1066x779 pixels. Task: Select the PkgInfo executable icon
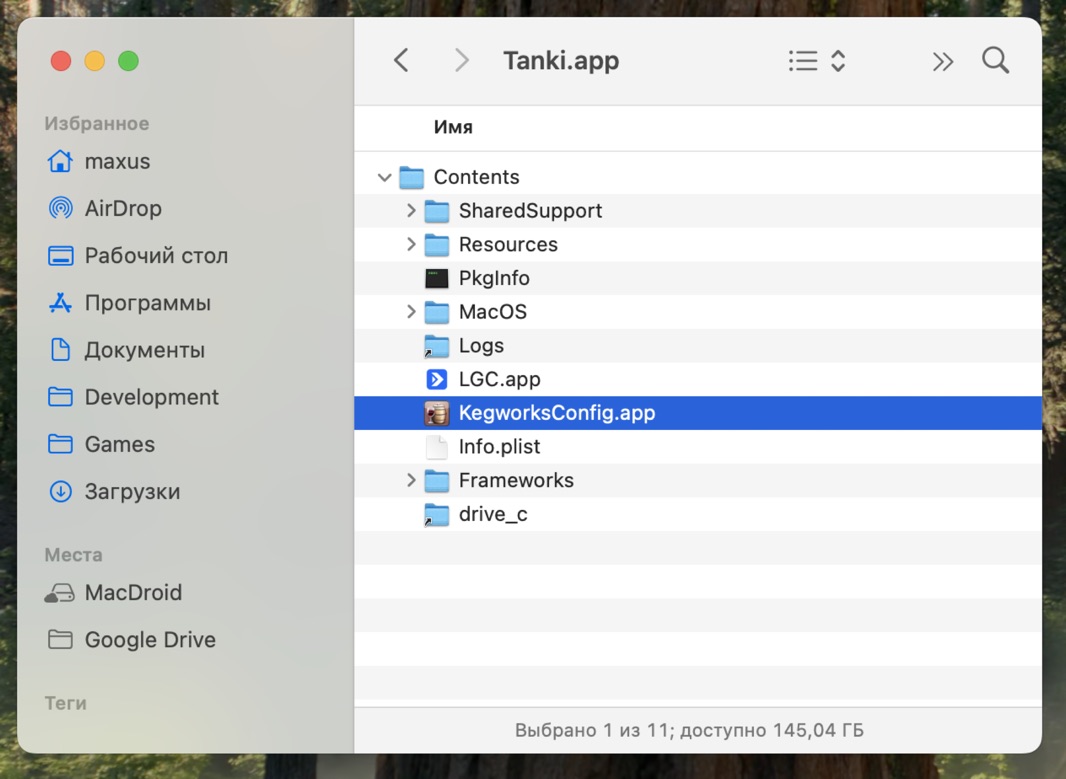[436, 278]
